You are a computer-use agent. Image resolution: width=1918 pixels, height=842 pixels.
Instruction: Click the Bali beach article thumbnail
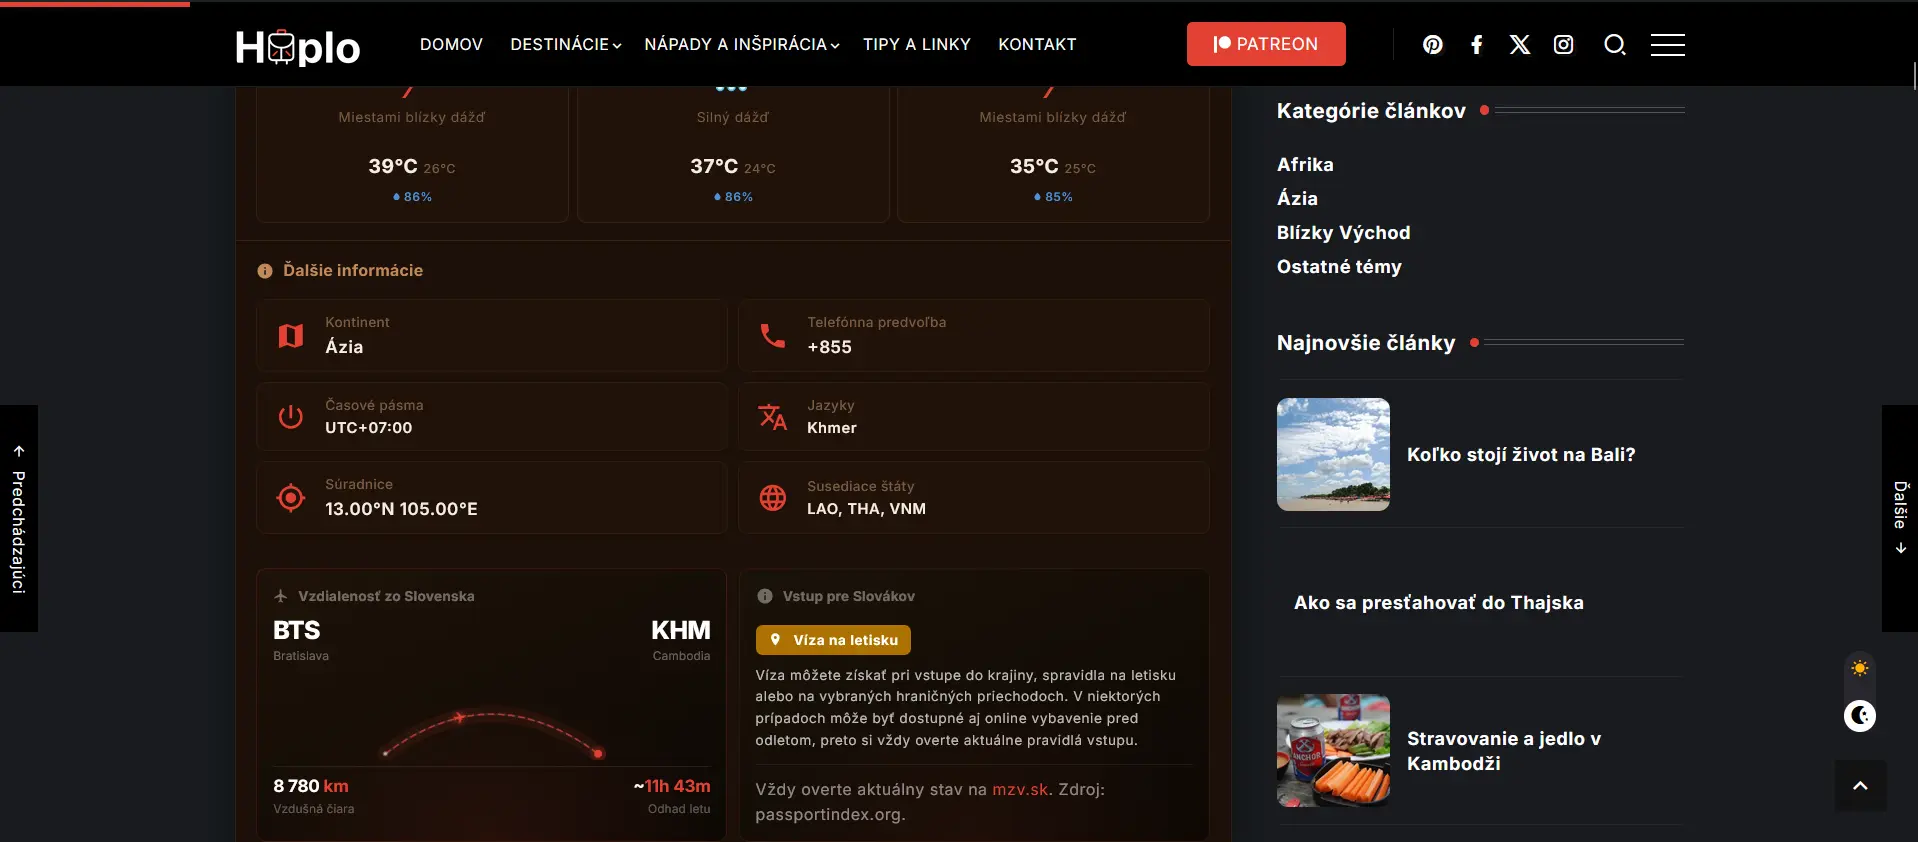point(1333,455)
